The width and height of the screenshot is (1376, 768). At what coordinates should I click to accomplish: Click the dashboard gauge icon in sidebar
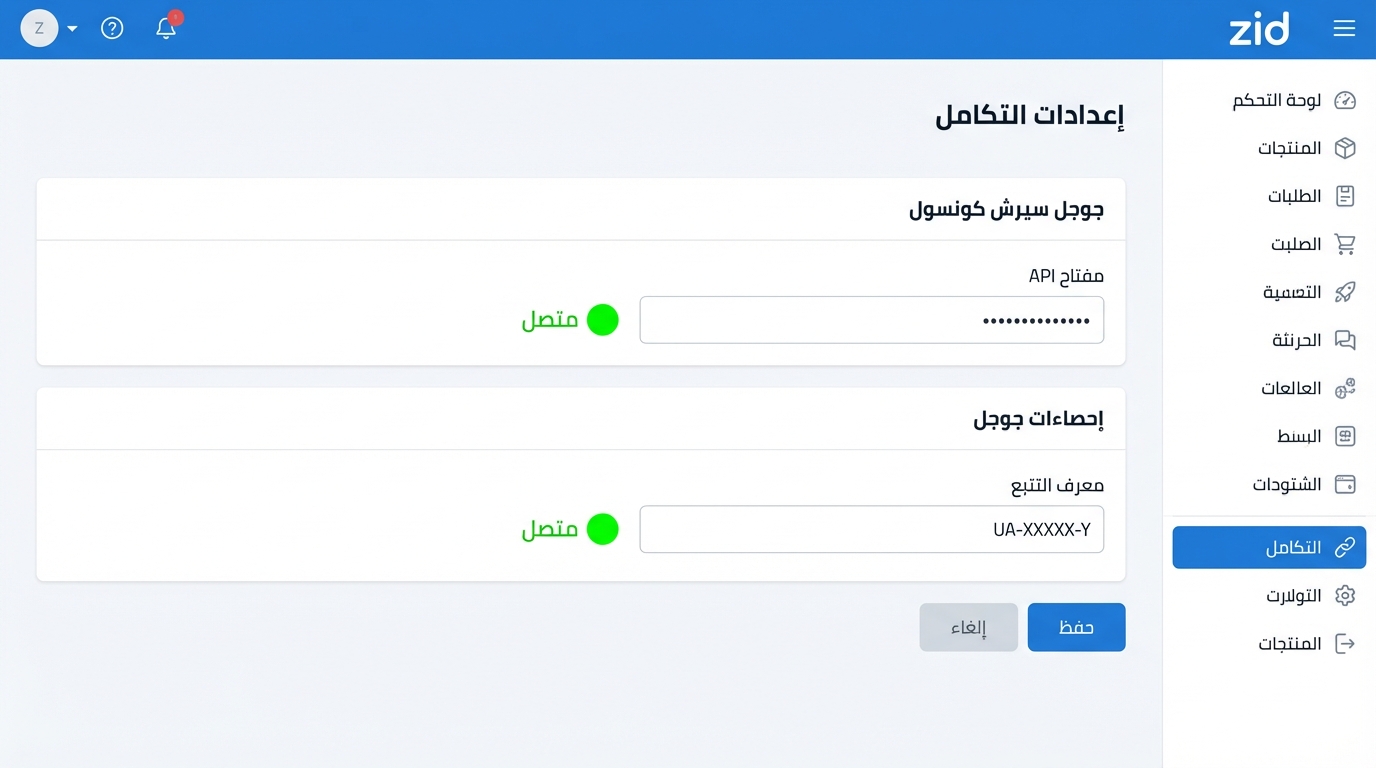1345,100
